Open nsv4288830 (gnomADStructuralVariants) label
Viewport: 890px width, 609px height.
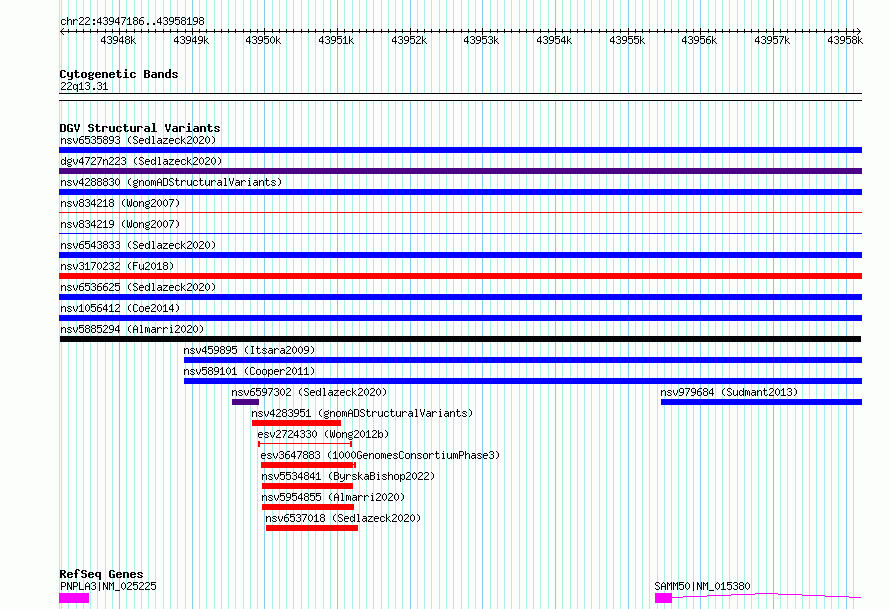171,182
